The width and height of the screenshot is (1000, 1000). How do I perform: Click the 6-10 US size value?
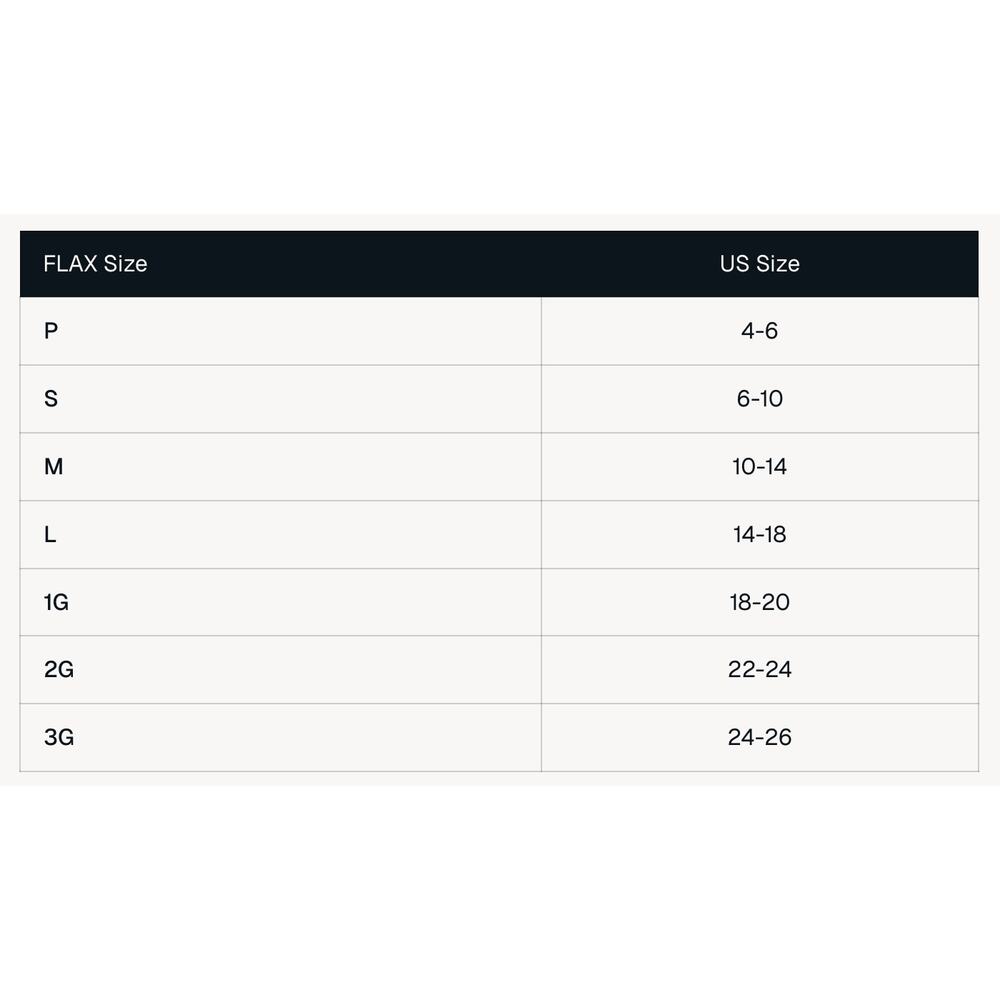pos(760,399)
